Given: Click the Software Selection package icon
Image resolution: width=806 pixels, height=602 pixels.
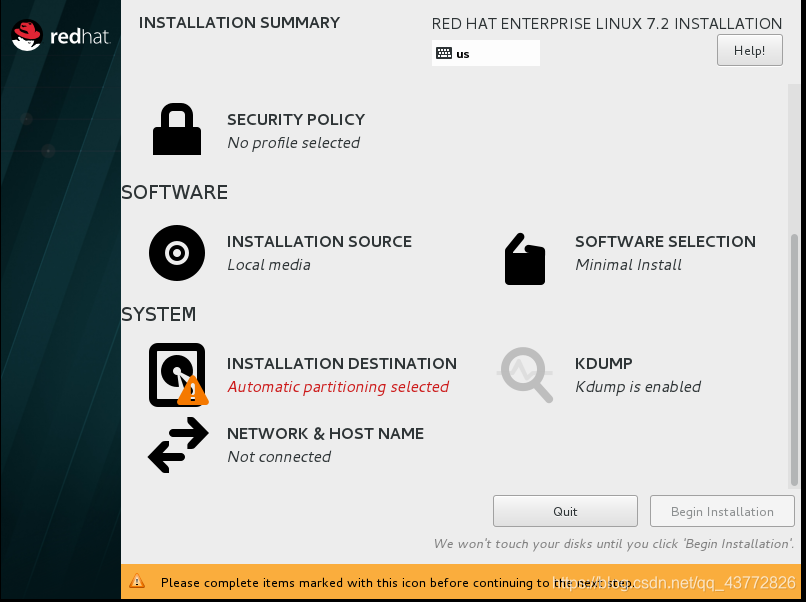Looking at the screenshot, I should pos(524,259).
